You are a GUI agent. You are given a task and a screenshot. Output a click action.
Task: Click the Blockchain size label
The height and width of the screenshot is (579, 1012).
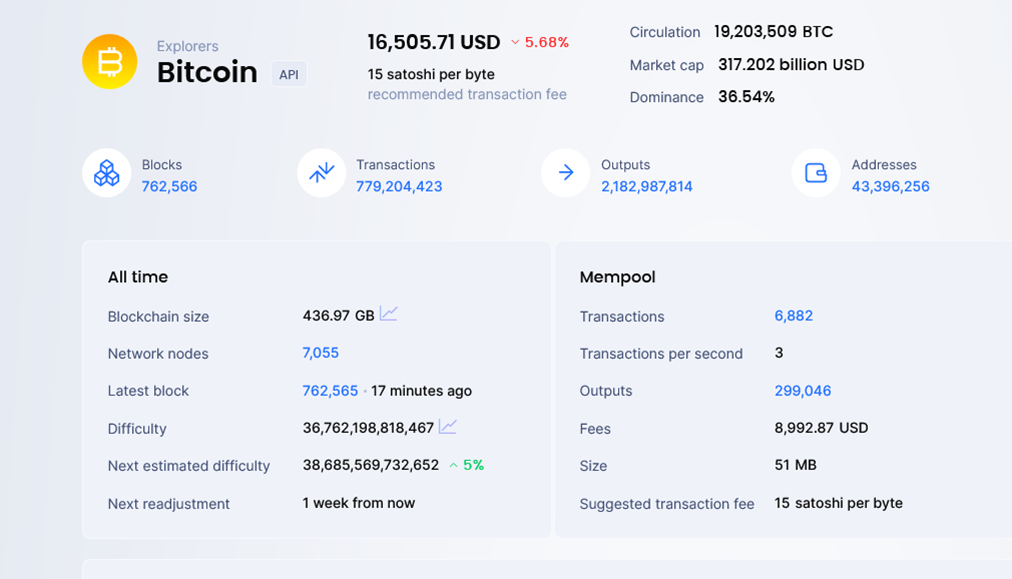pyautogui.click(x=158, y=317)
